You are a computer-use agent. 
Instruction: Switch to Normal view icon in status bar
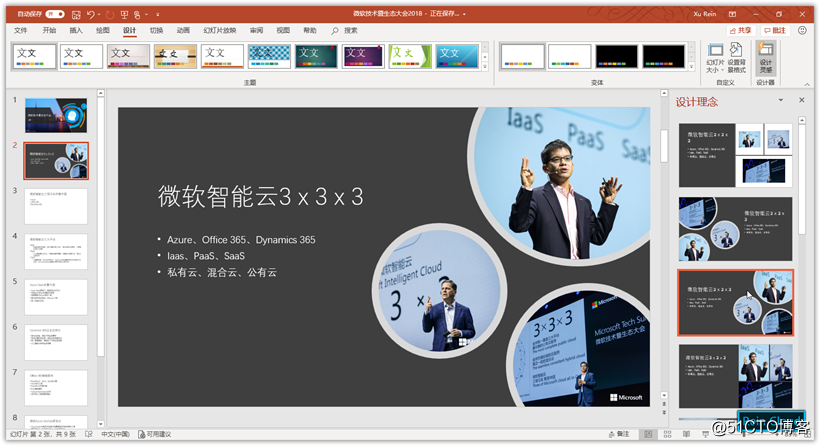coord(648,434)
